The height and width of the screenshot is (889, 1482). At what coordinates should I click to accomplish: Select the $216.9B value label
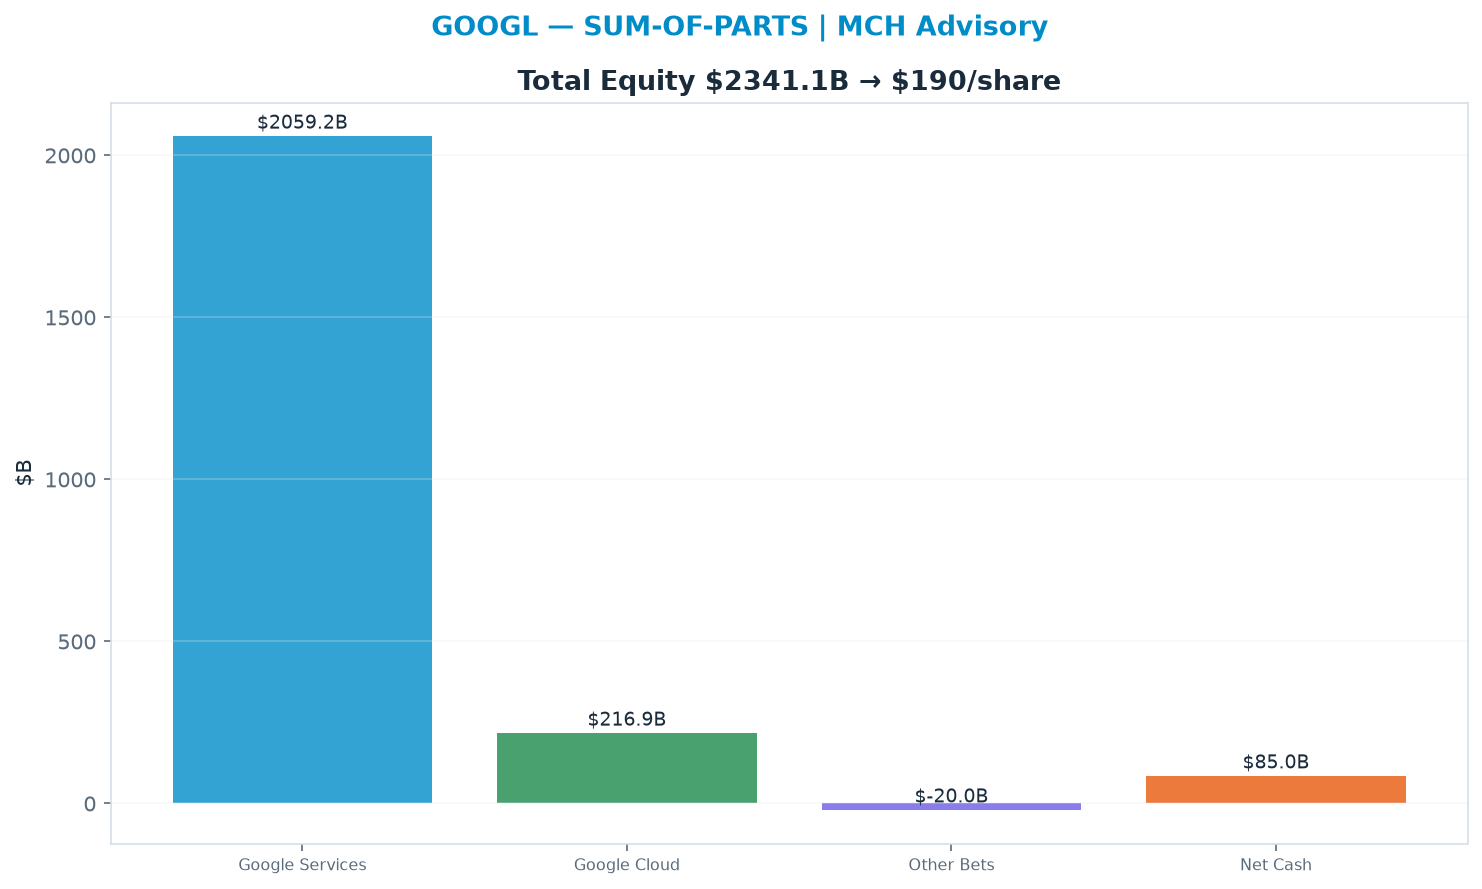pos(627,720)
